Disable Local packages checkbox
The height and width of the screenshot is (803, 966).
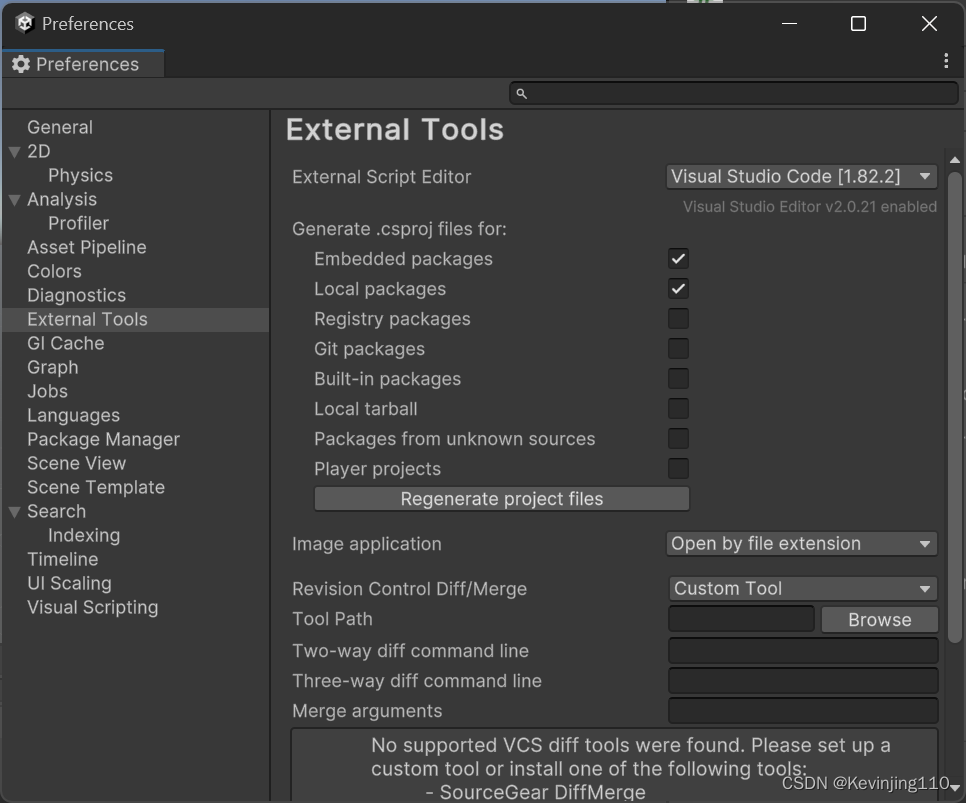678,288
